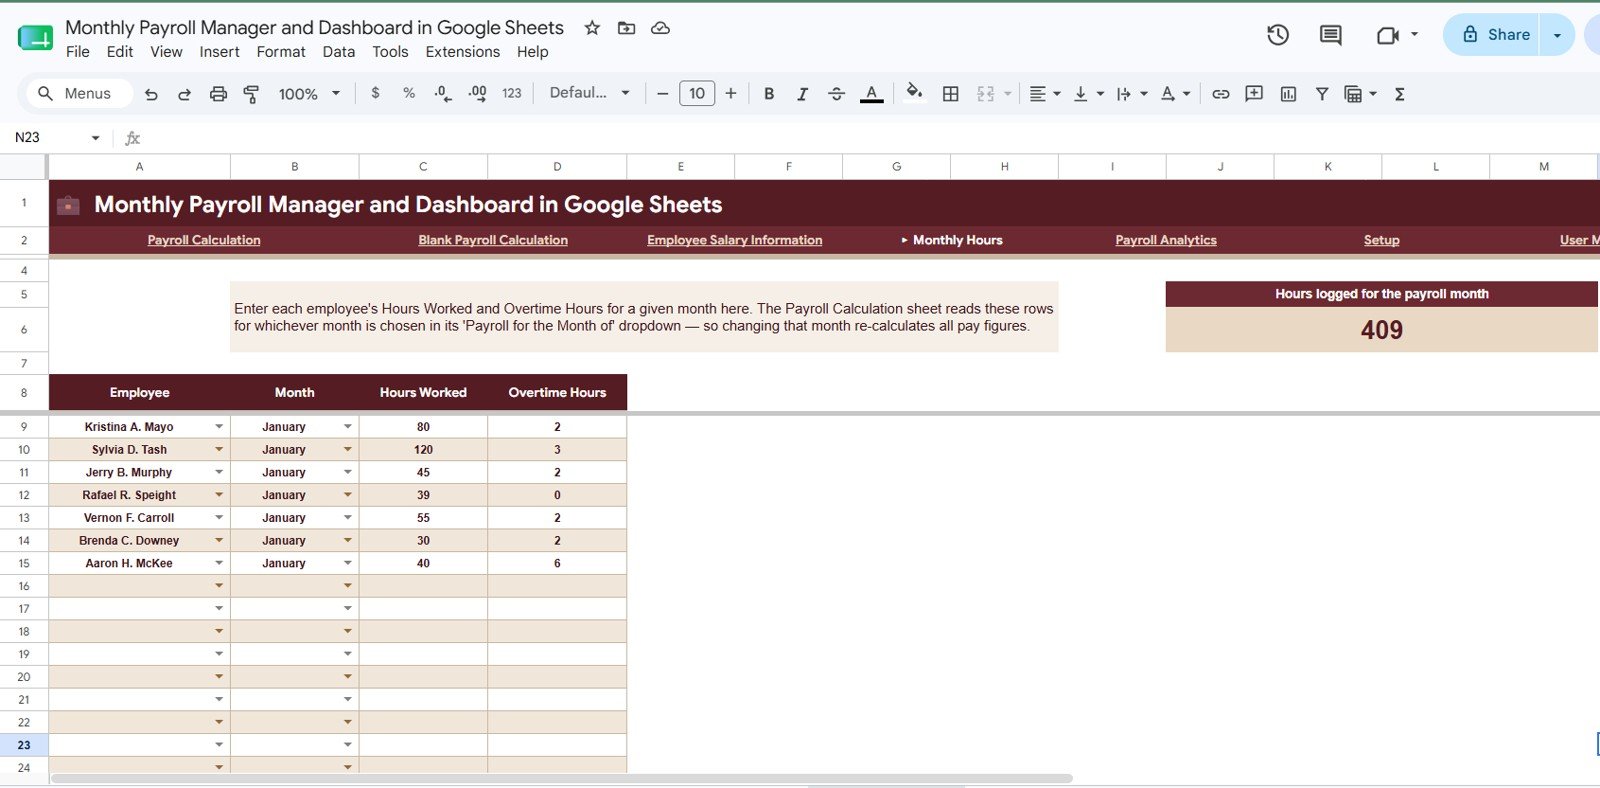Click the horizontal scrollbar

coord(562,778)
